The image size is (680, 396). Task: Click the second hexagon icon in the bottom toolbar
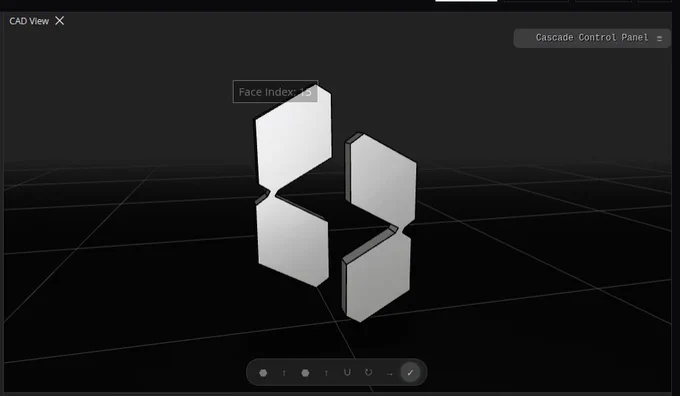(x=305, y=373)
